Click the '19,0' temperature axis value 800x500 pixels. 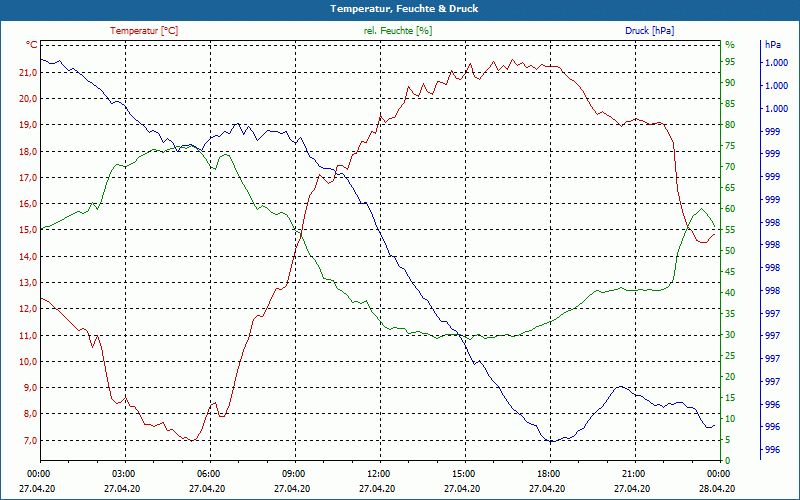pos(28,125)
